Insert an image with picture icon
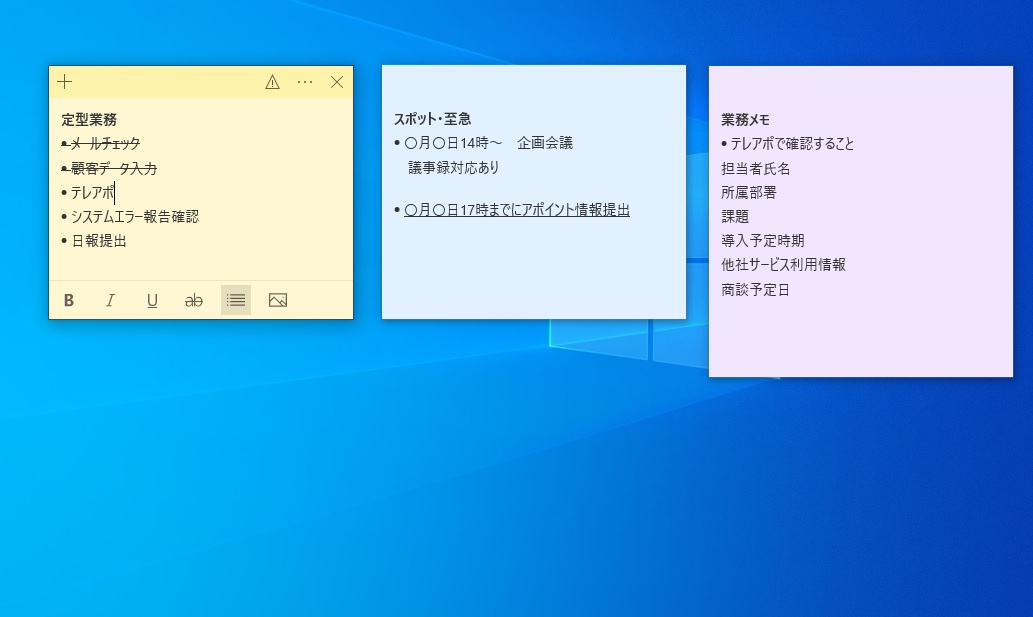The width and height of the screenshot is (1033, 617). tap(278, 300)
